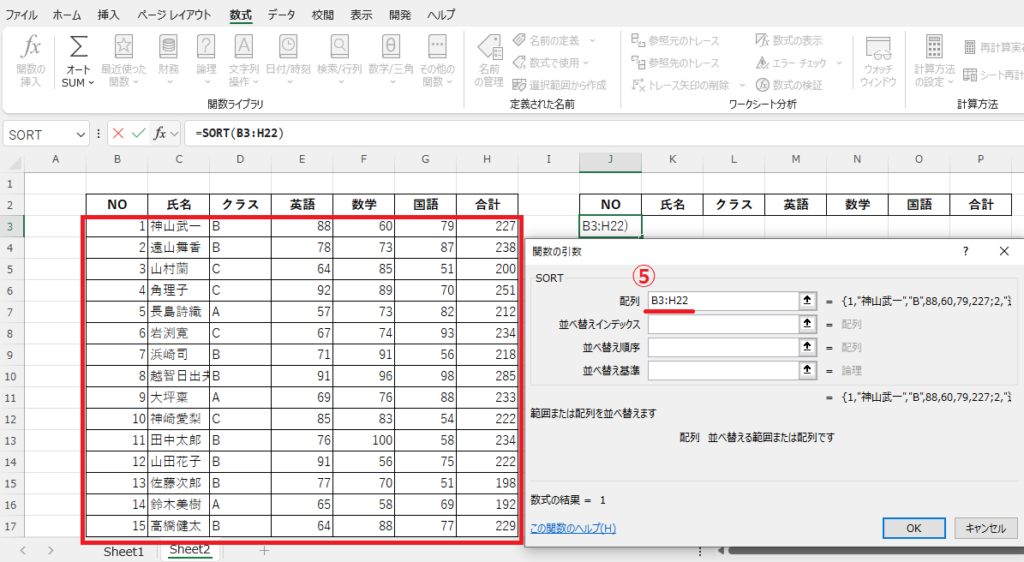Click the cell containing 田中太郎
The image size is (1024, 562).
click(178, 440)
